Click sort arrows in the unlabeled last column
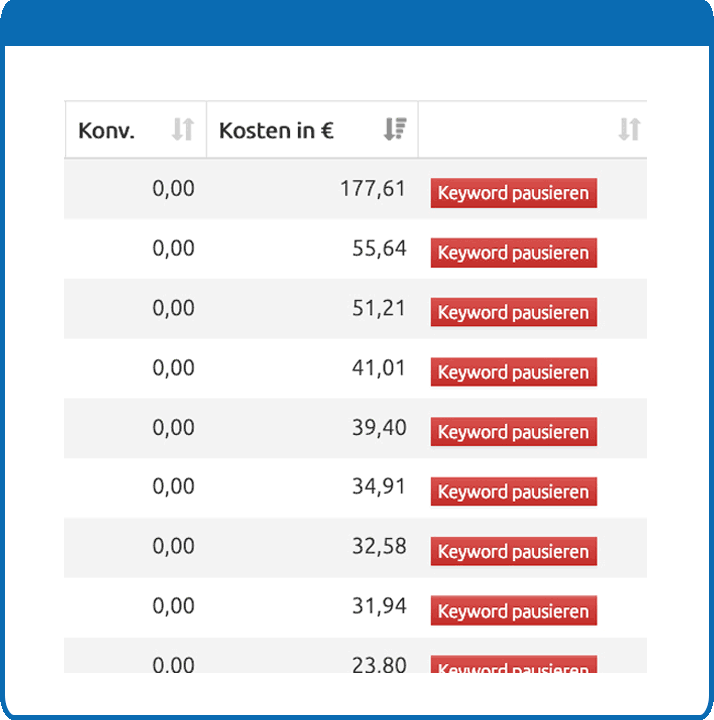The height and width of the screenshot is (720, 714). tap(630, 129)
